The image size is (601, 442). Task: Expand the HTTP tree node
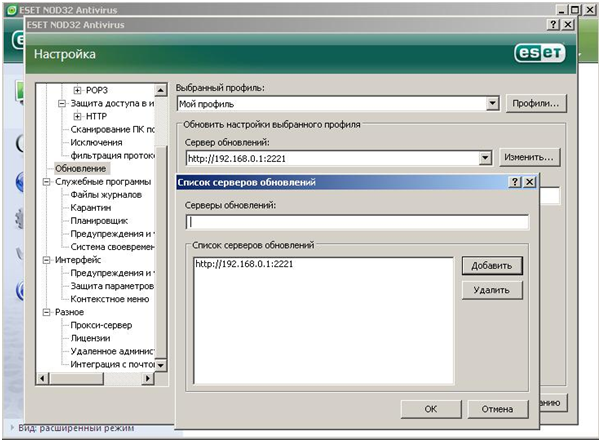(x=77, y=116)
